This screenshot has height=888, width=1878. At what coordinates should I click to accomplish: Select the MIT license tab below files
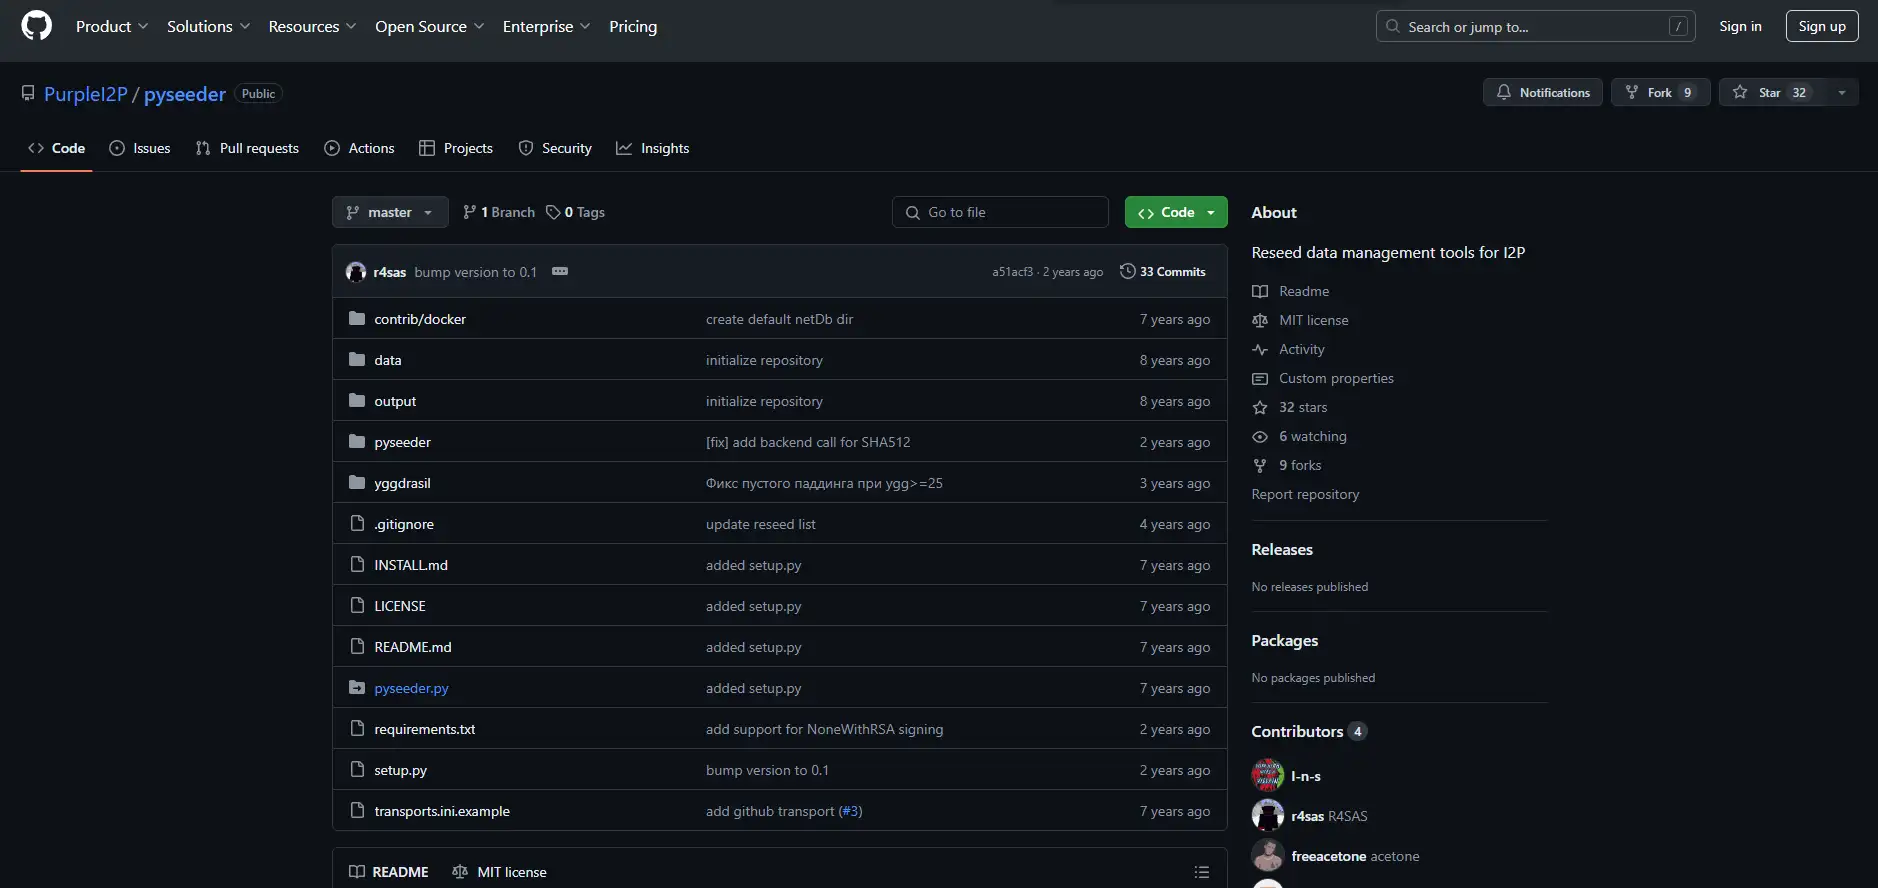click(499, 872)
